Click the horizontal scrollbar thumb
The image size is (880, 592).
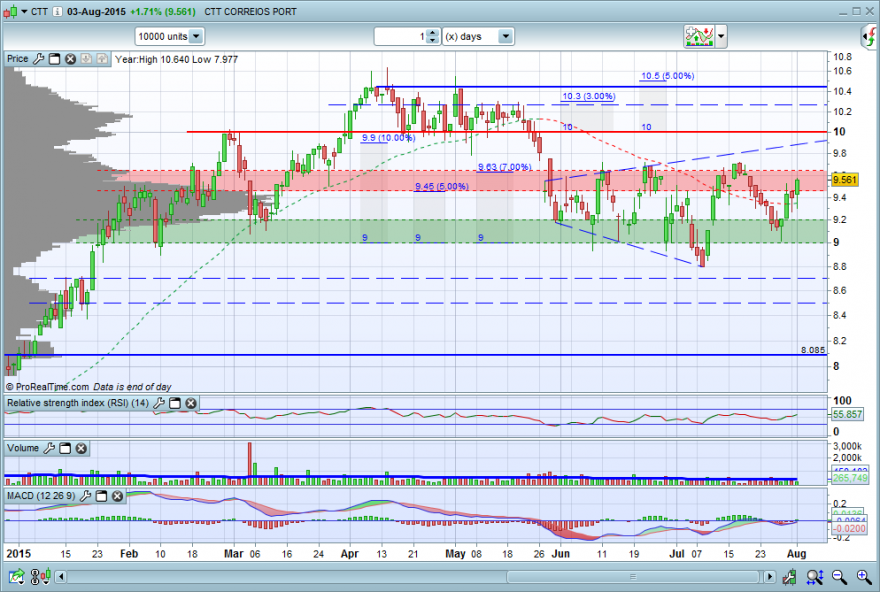[x=633, y=576]
